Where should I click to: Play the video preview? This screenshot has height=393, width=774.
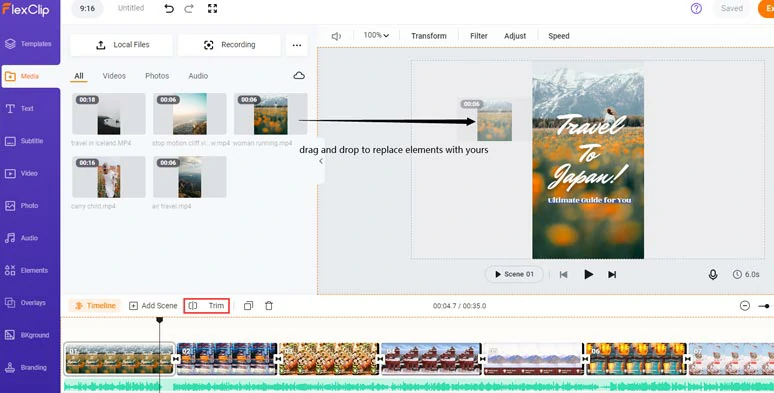click(588, 275)
